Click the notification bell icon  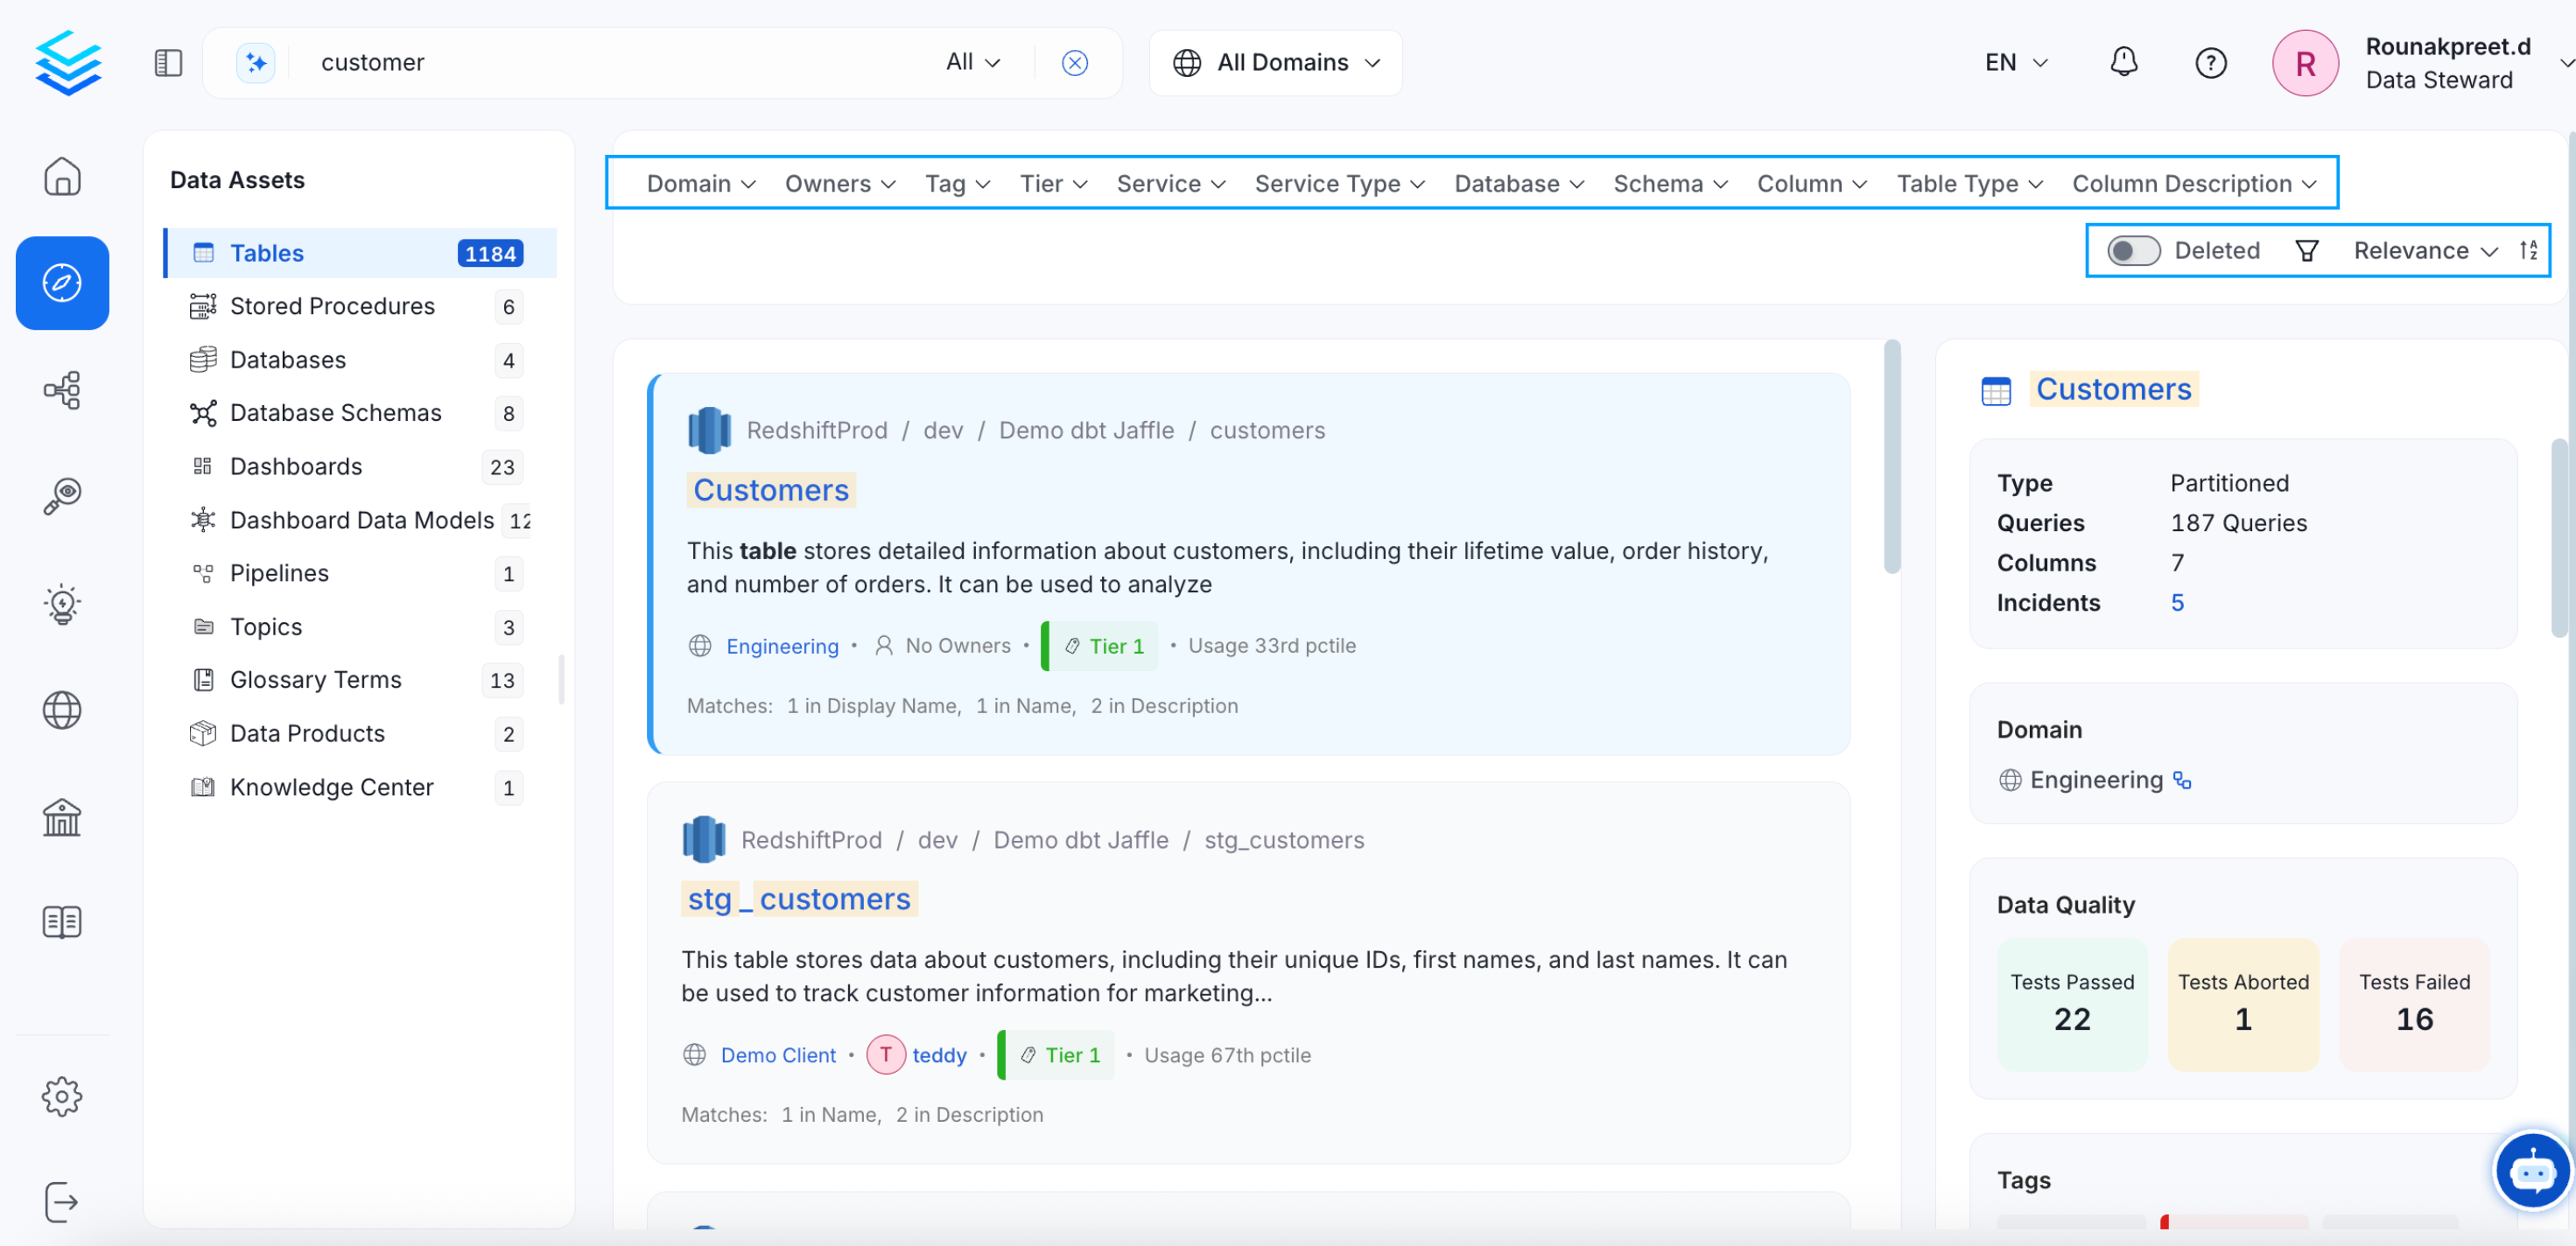(2123, 62)
